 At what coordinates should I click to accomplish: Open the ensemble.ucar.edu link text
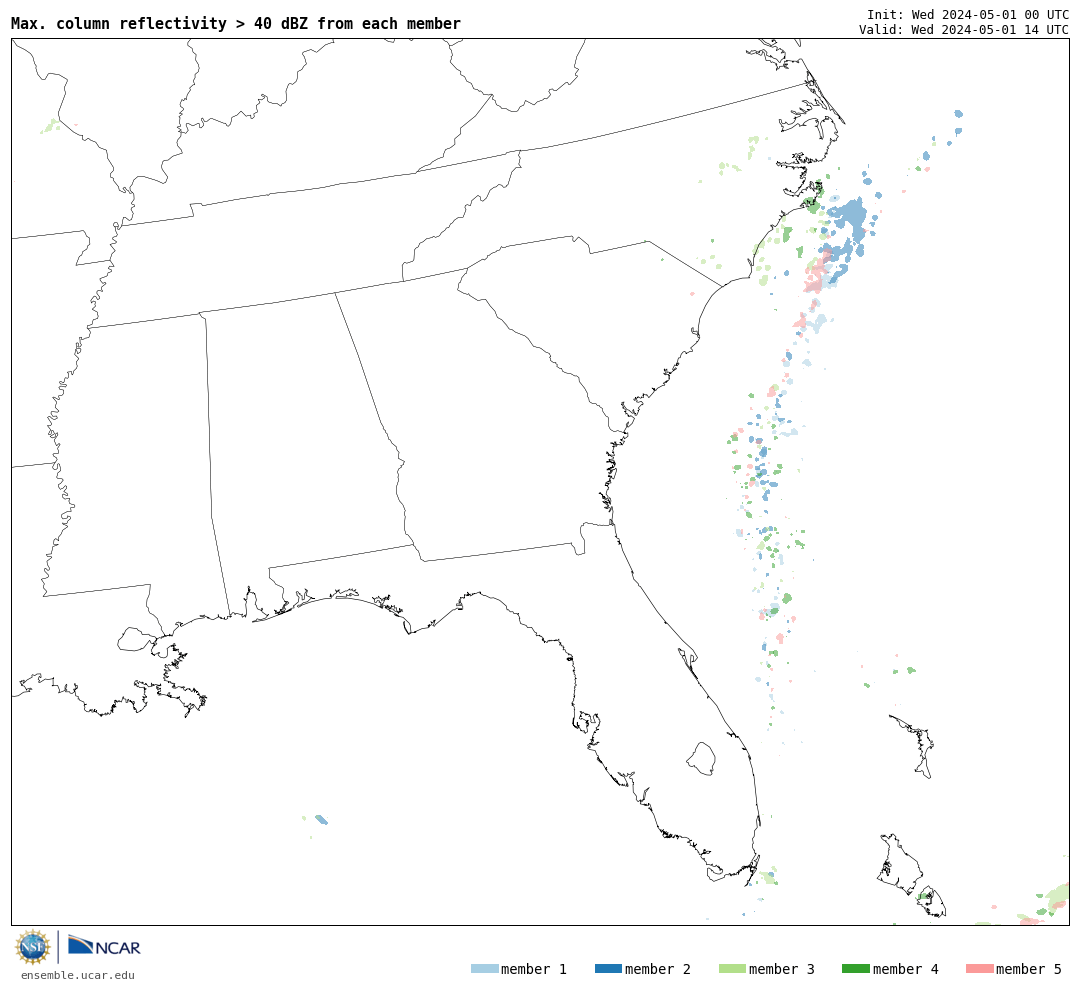[78, 975]
